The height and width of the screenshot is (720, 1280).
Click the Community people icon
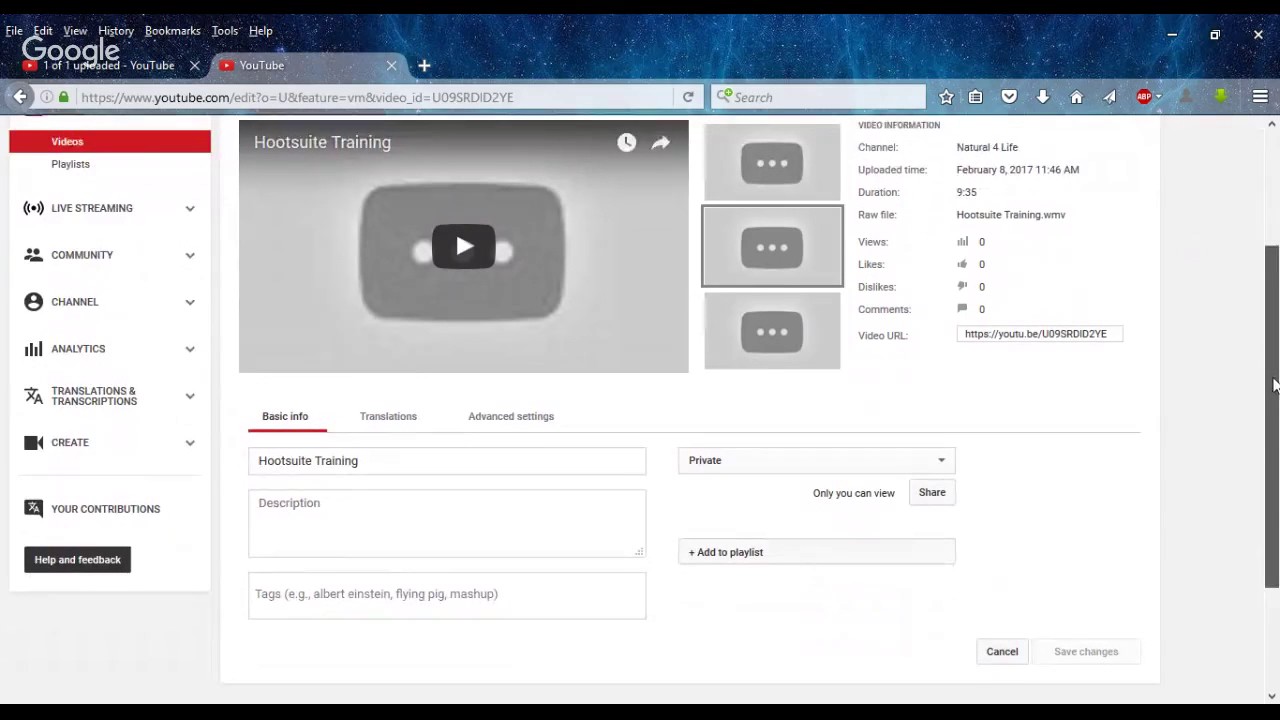click(x=34, y=255)
